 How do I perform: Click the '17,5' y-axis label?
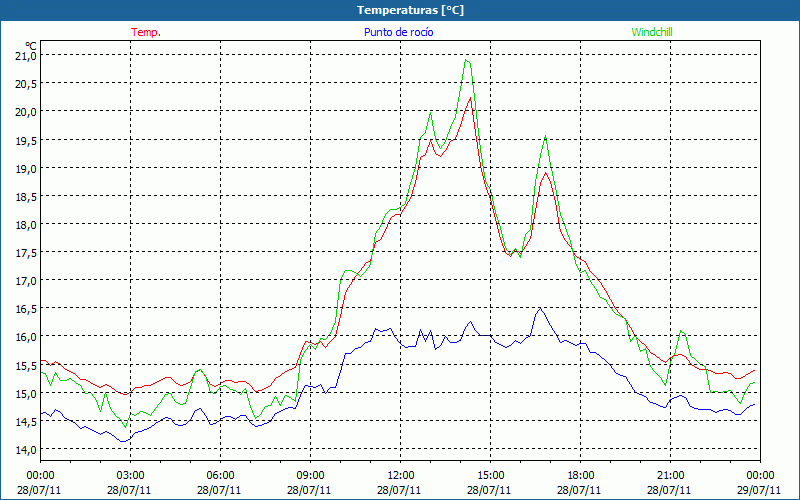point(26,253)
